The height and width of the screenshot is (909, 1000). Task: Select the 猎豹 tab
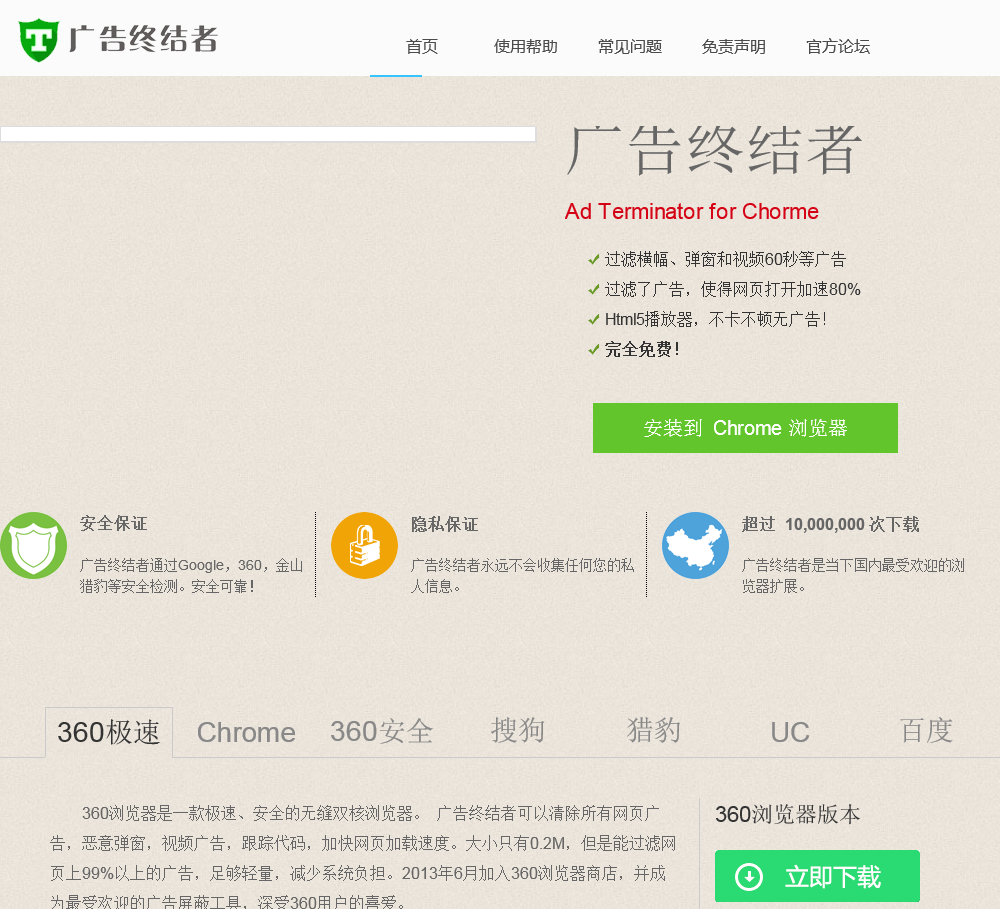point(654,731)
